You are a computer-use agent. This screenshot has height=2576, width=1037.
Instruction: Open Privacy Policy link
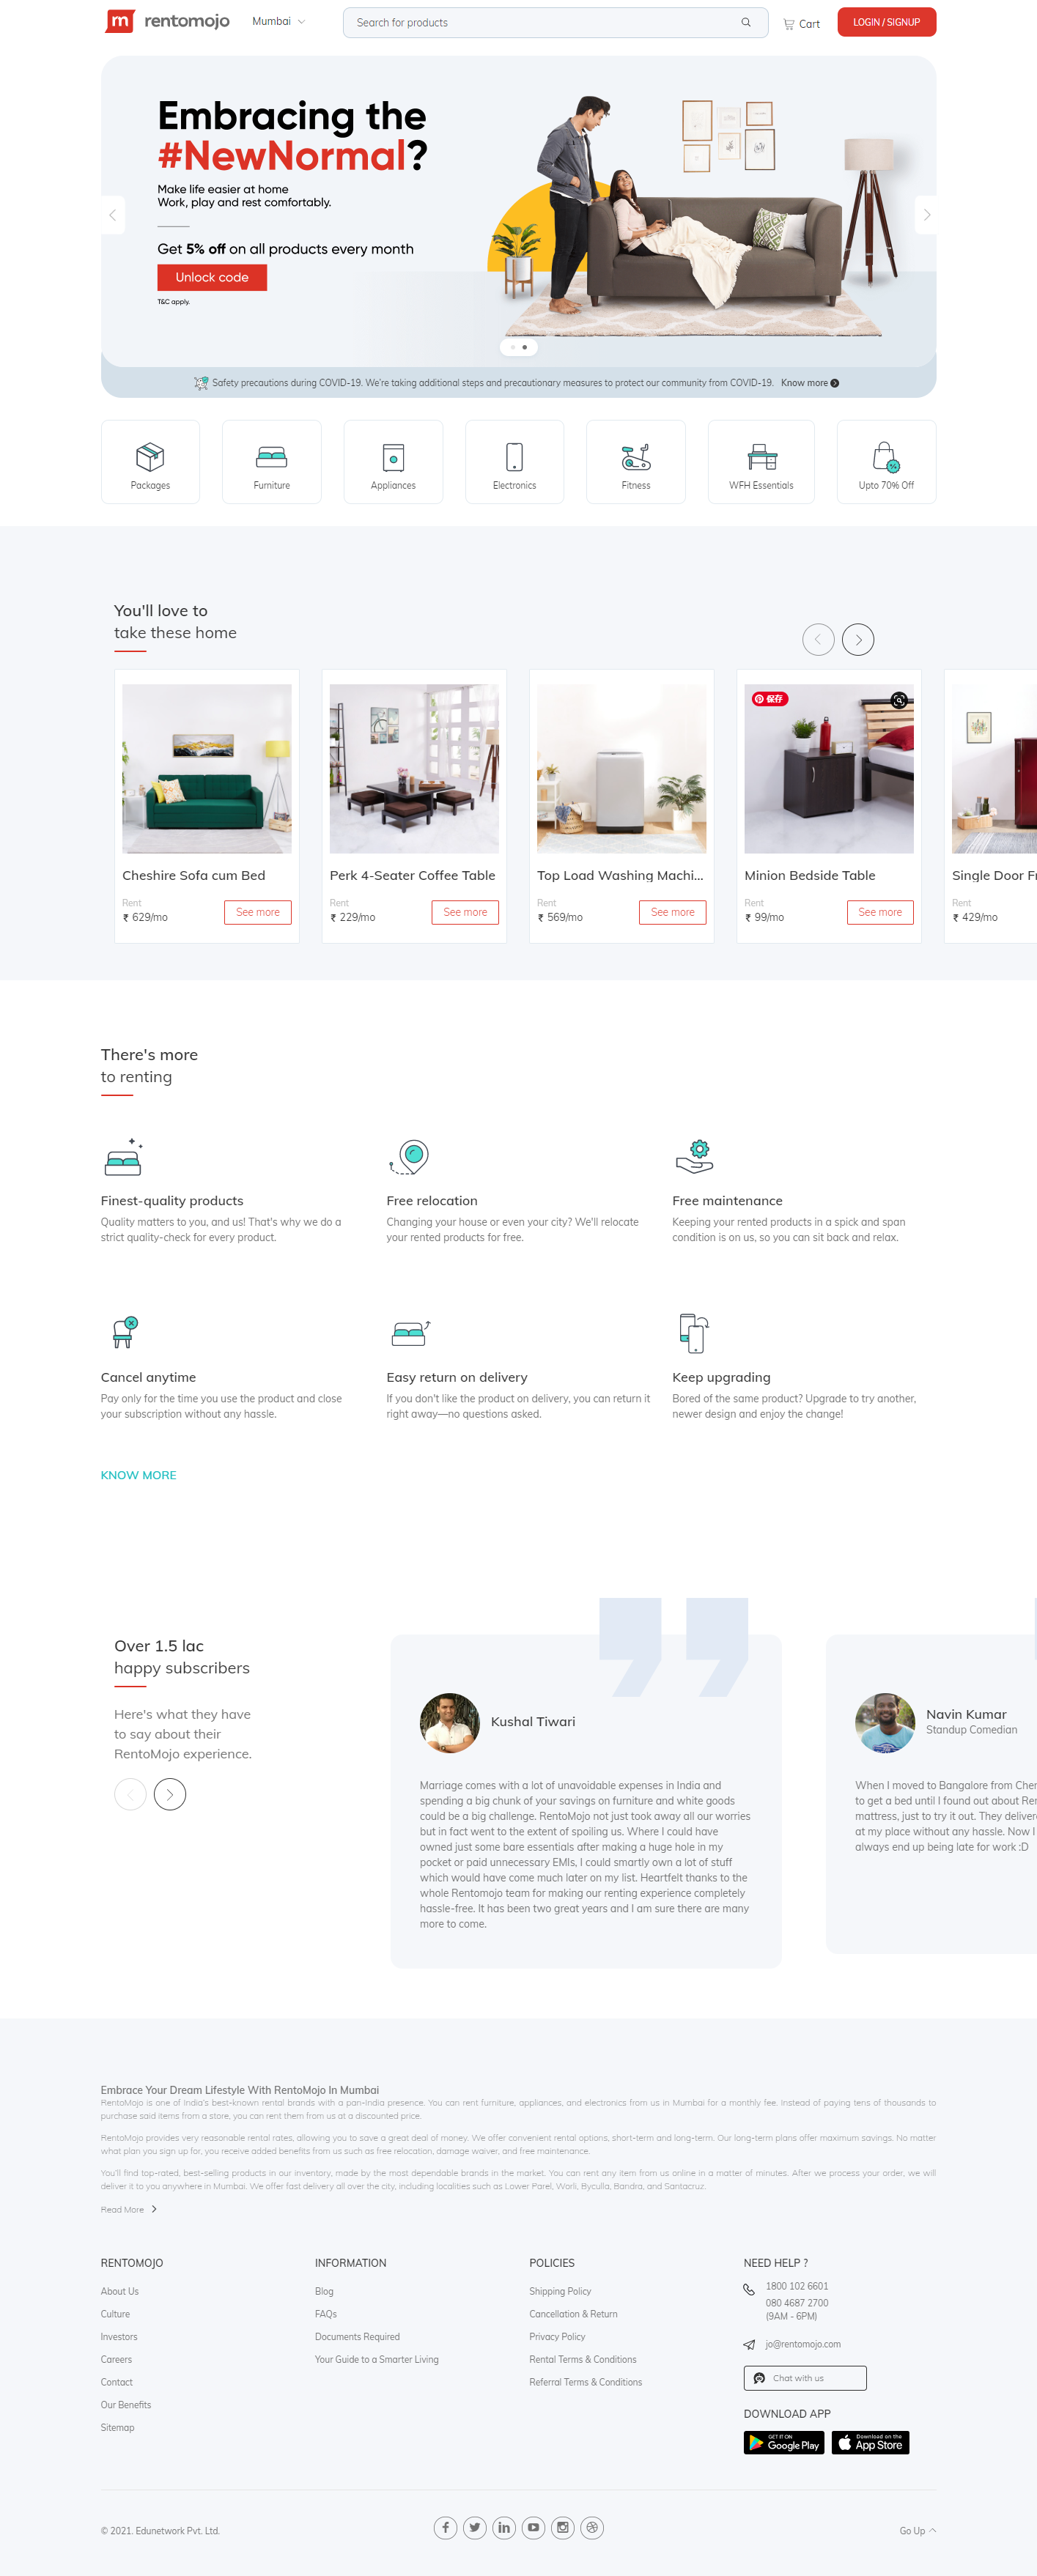pos(557,2336)
